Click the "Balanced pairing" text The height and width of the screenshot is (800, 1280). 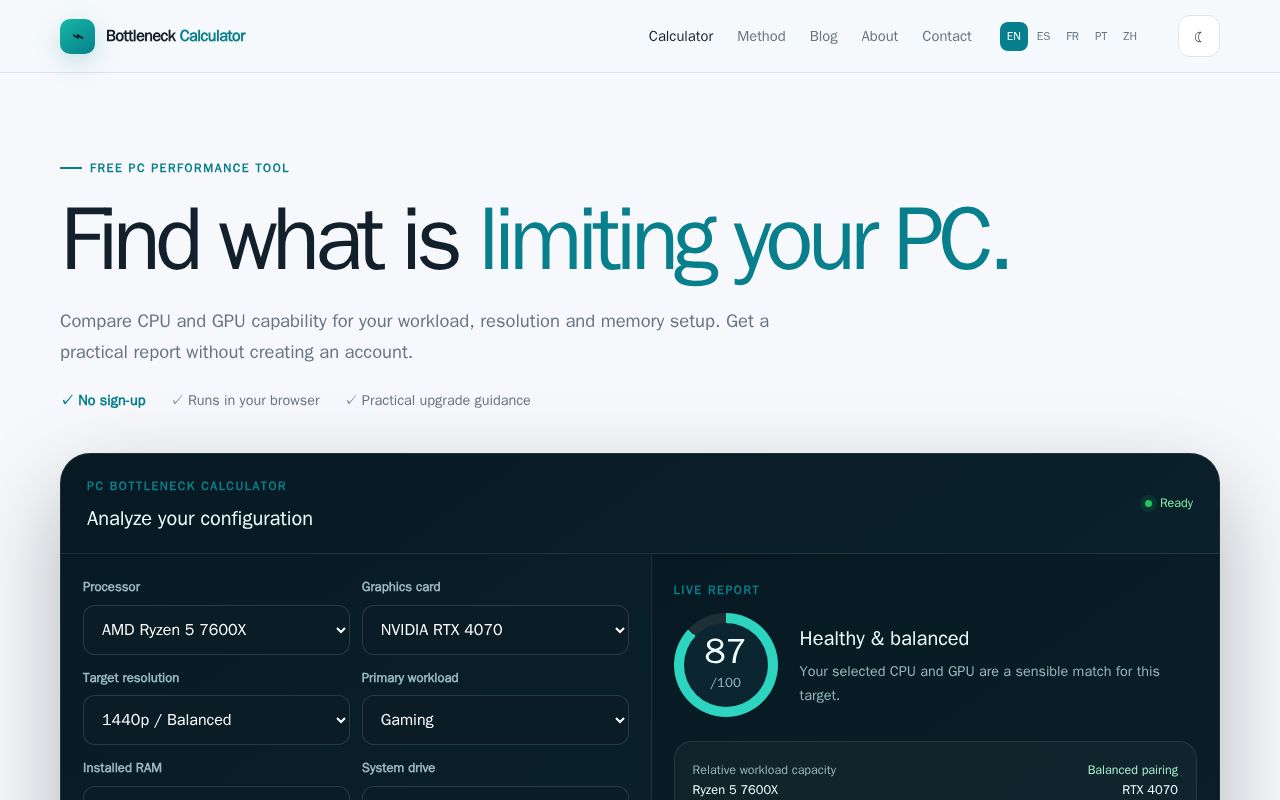pyautogui.click(x=1133, y=770)
